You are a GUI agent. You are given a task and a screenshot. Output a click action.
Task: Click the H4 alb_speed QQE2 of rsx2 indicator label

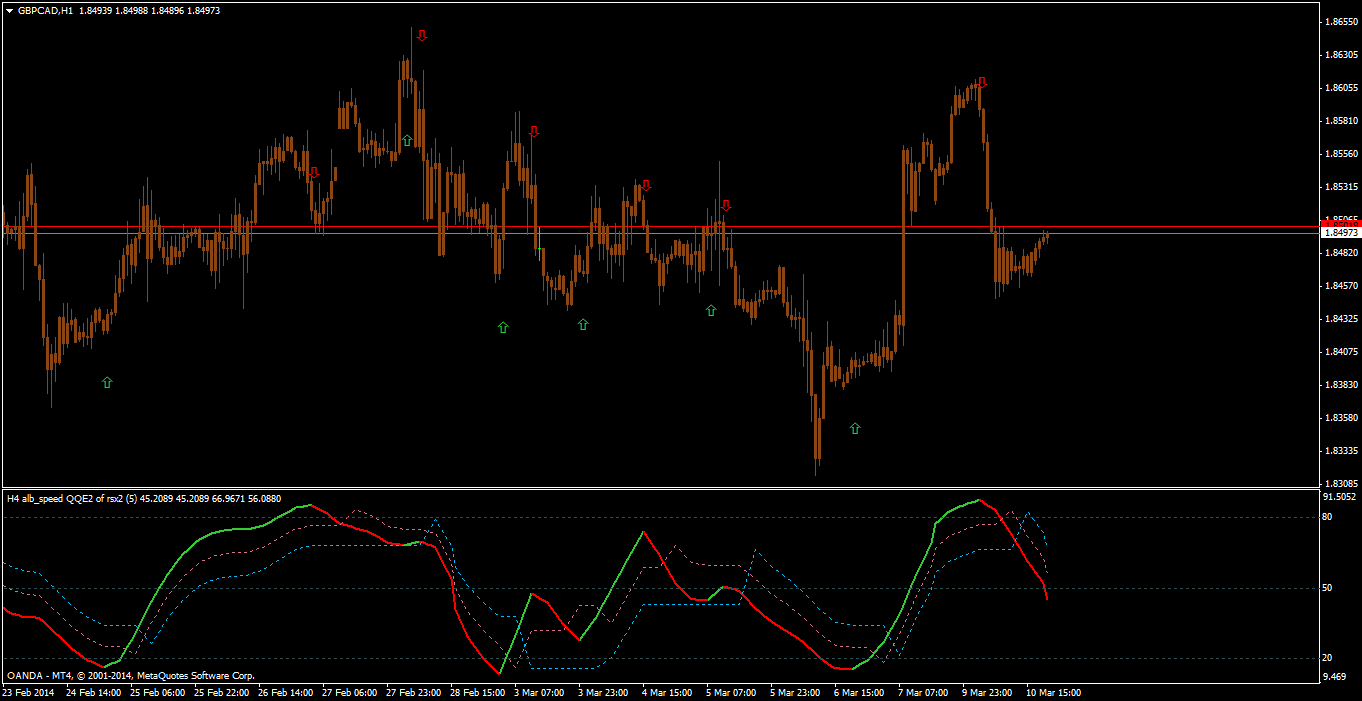coord(144,498)
